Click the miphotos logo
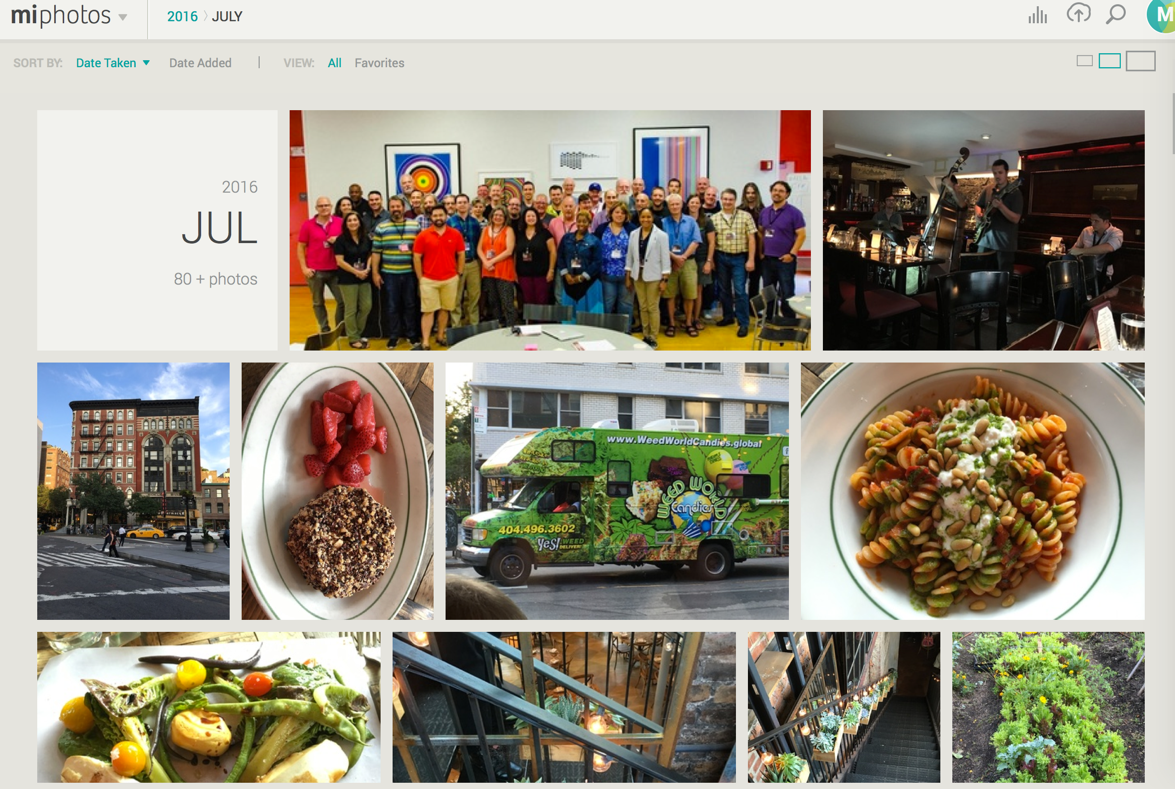The height and width of the screenshot is (789, 1175). [x=61, y=16]
